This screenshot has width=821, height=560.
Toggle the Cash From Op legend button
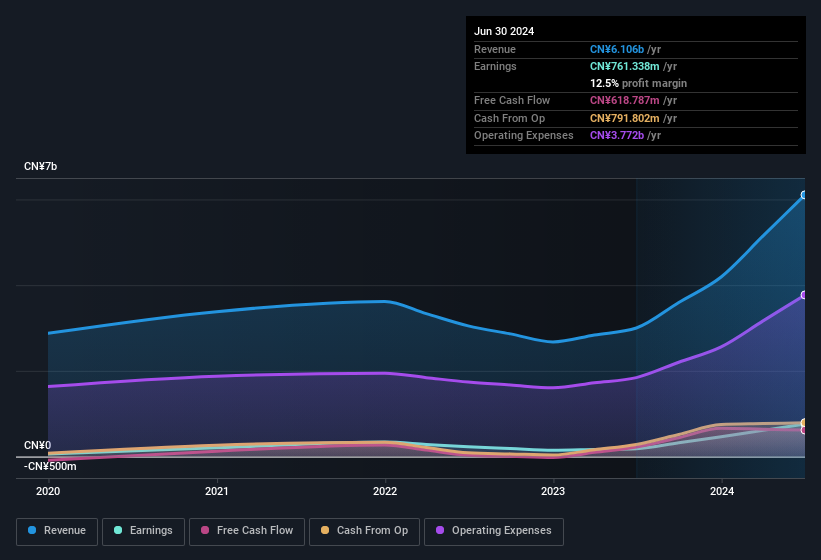(x=364, y=531)
